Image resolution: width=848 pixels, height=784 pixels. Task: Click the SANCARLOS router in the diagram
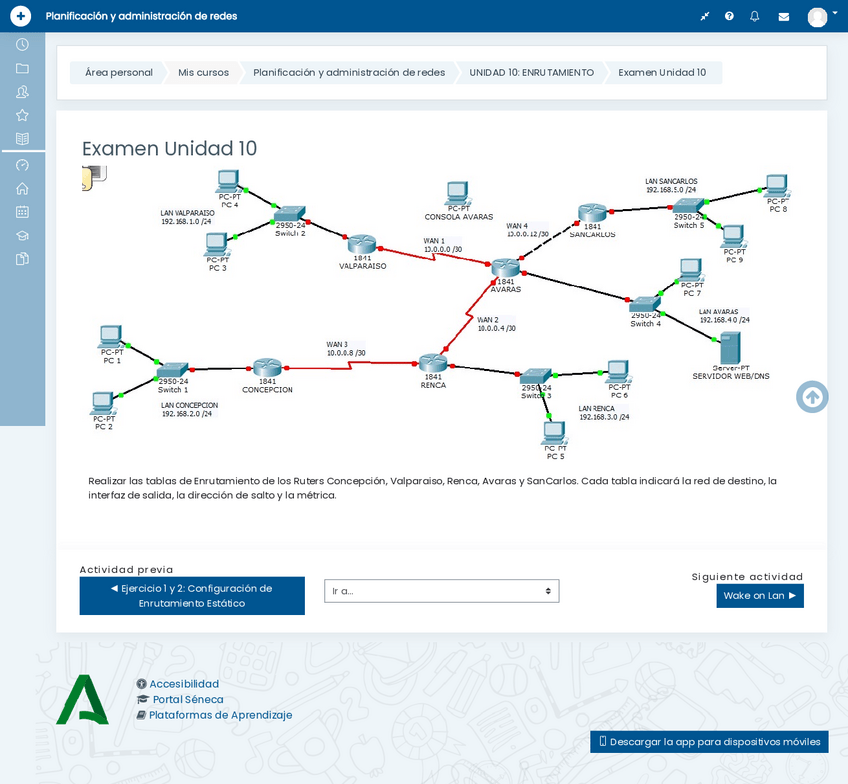click(592, 213)
